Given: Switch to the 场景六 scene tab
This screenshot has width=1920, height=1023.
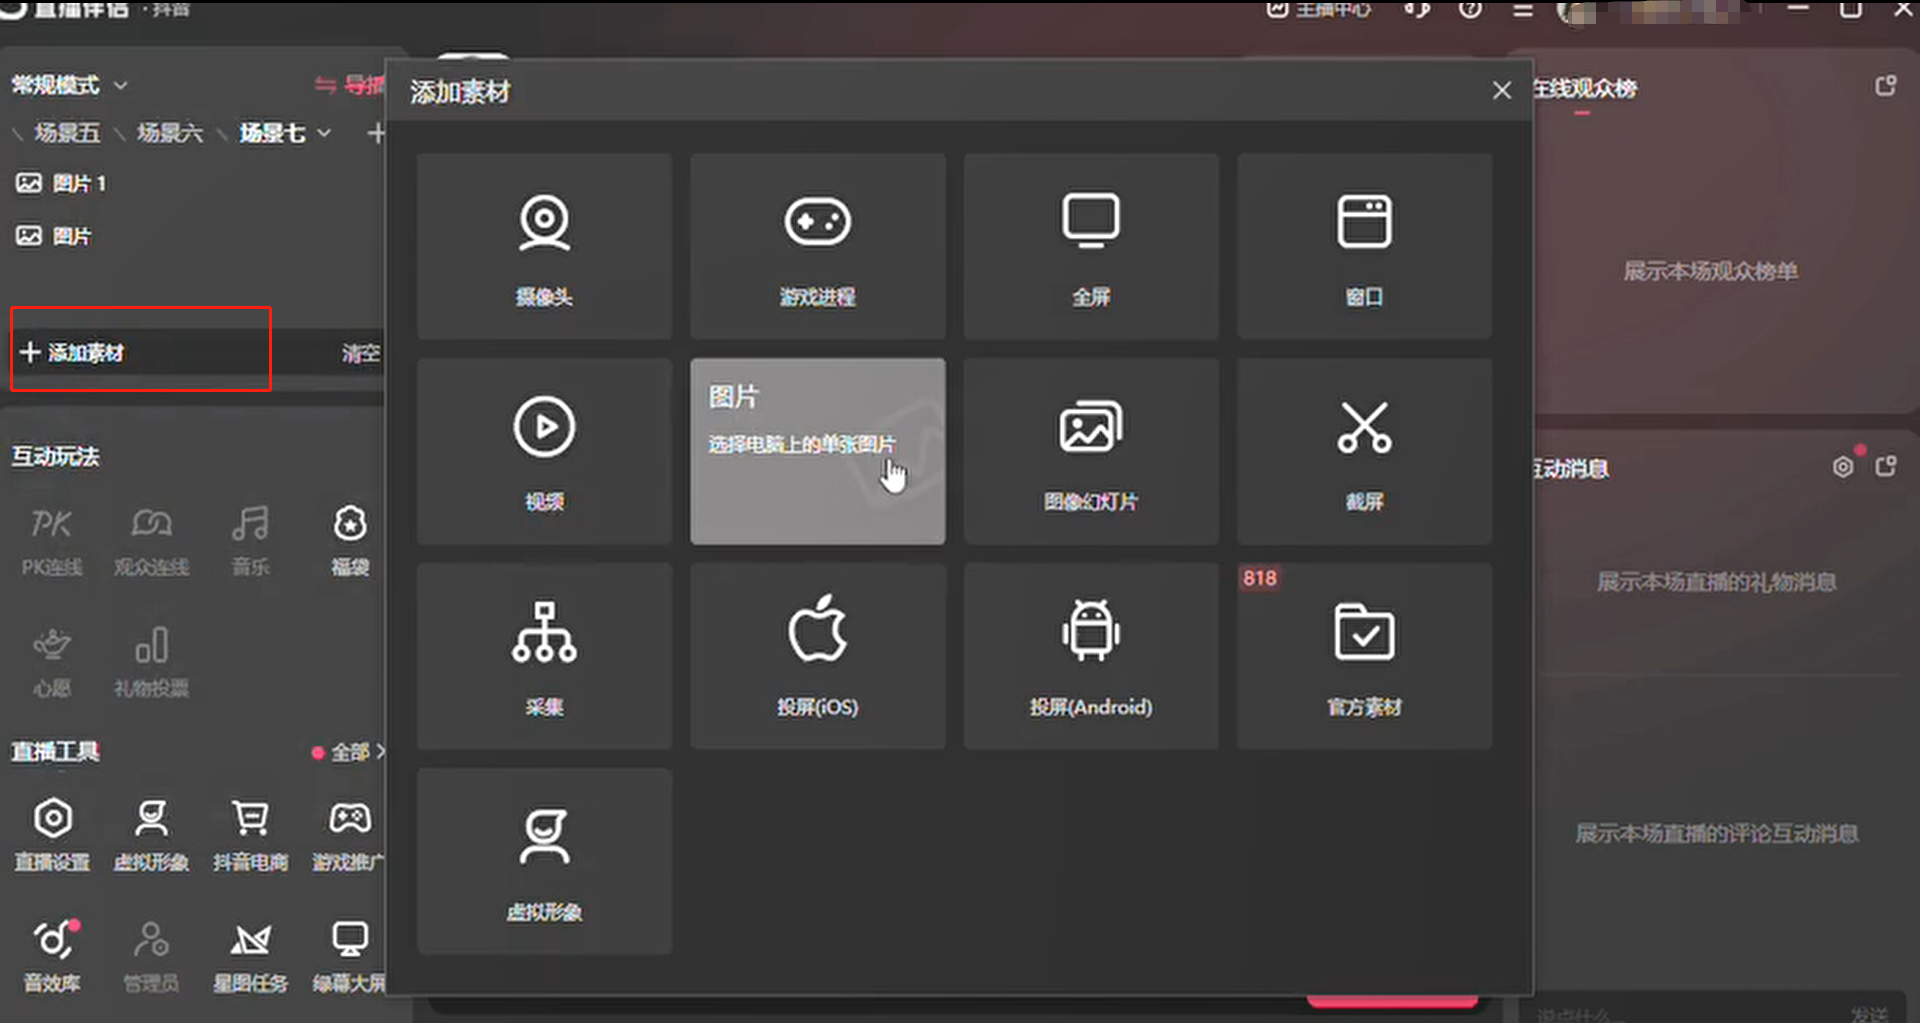Looking at the screenshot, I should pos(169,133).
